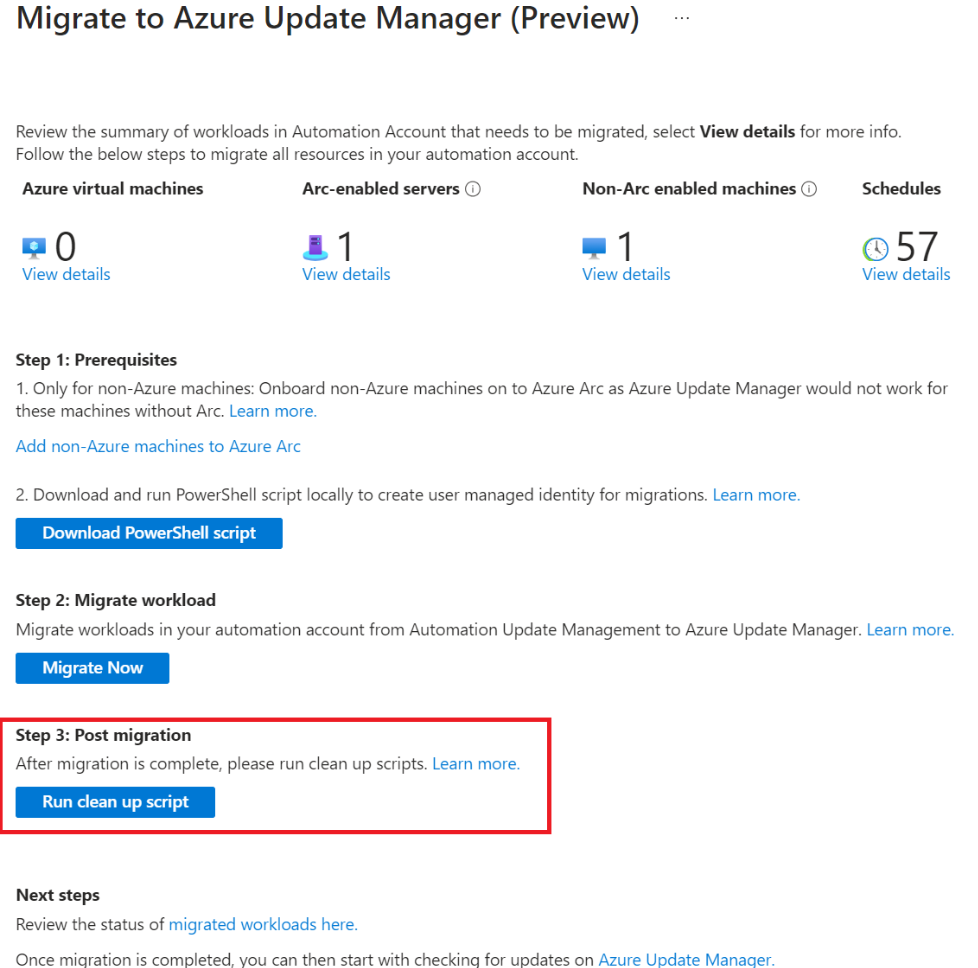Open Add non-Azure machines to Azure Arc

[158, 447]
